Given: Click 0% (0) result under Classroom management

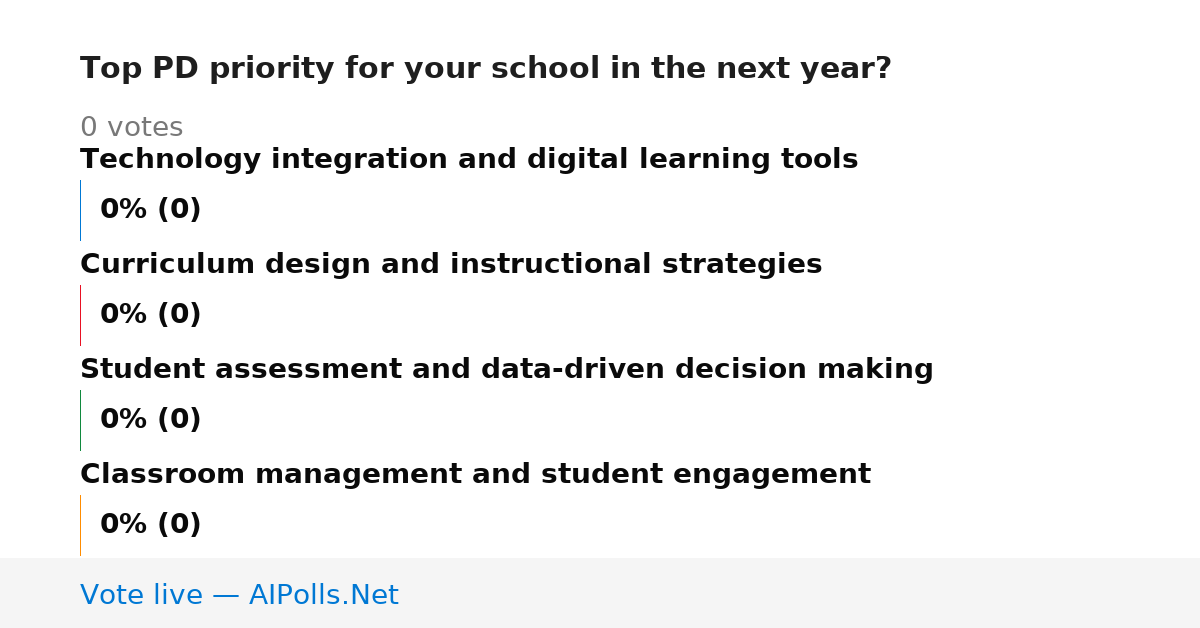Looking at the screenshot, I should (150, 525).
